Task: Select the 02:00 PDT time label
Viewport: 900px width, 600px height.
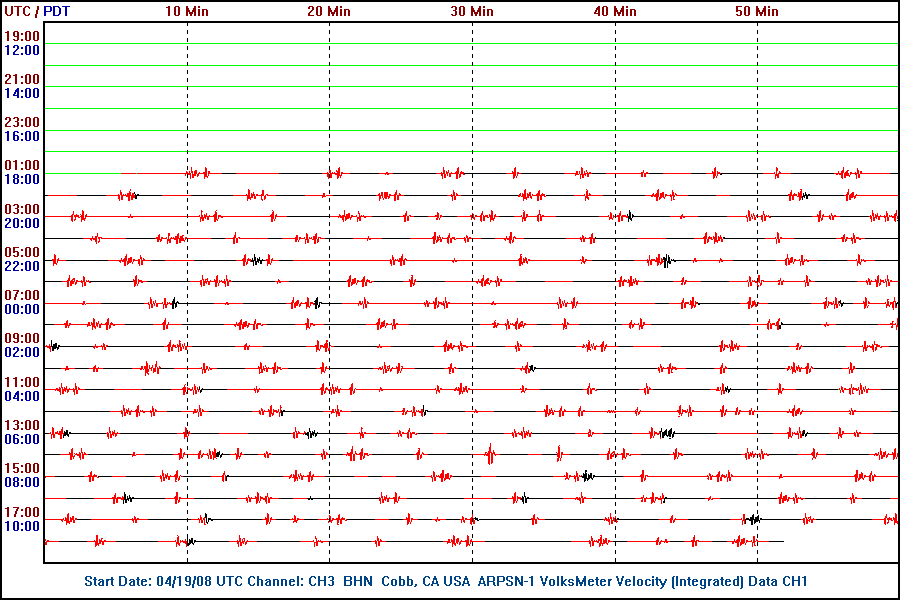Action: pos(22,352)
